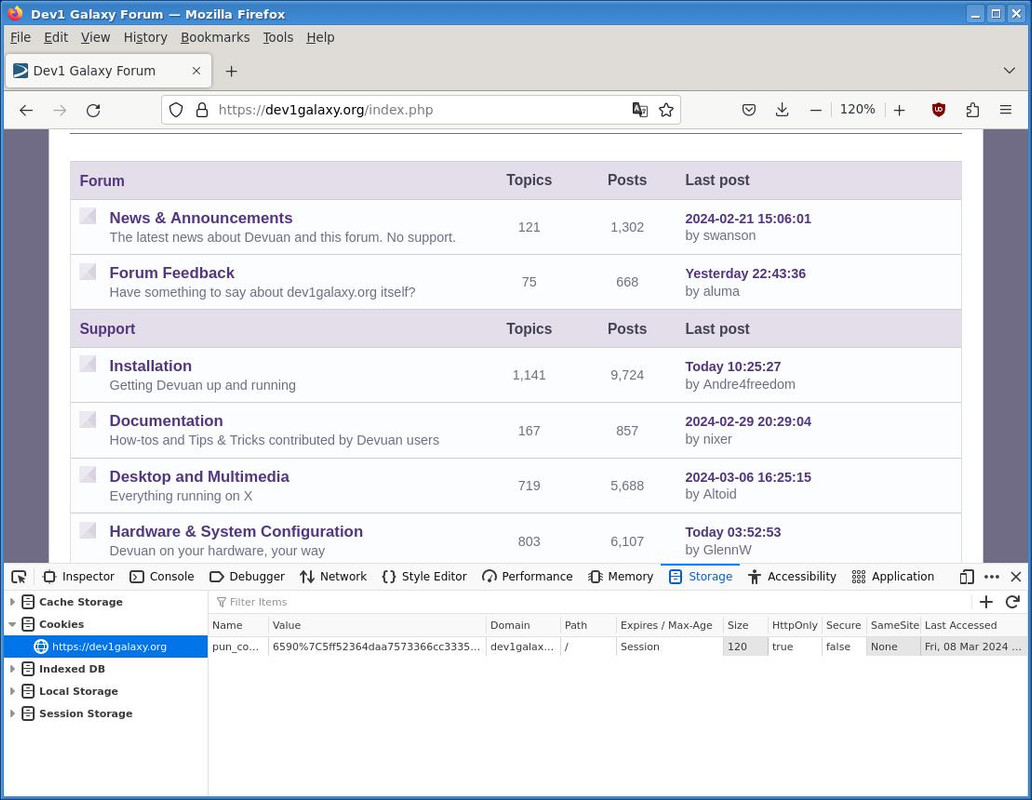1032x800 pixels.
Task: Open the Bookmarks menu
Action: (x=215, y=38)
